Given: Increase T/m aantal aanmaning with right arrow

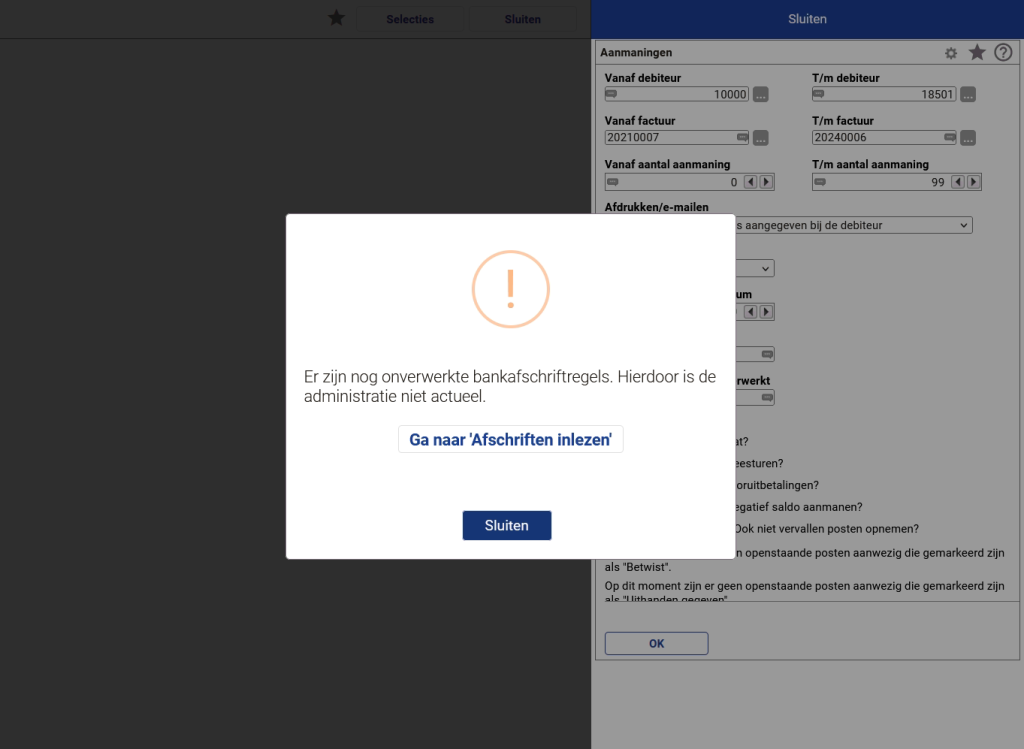Looking at the screenshot, I should point(973,182).
